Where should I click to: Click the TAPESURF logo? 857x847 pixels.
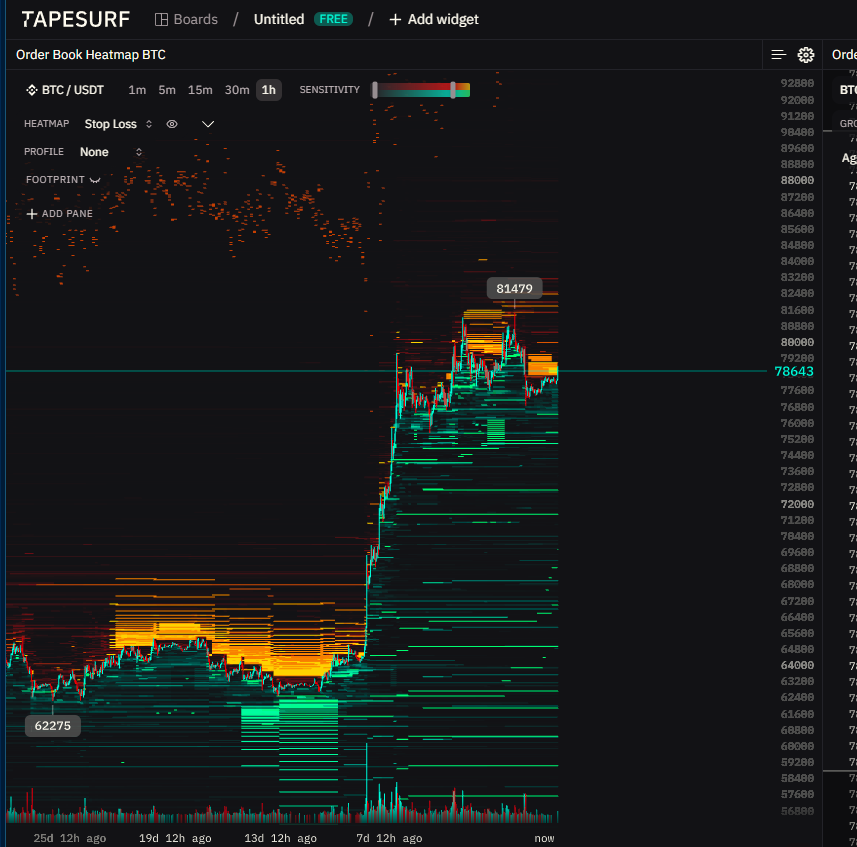[x=75, y=19]
